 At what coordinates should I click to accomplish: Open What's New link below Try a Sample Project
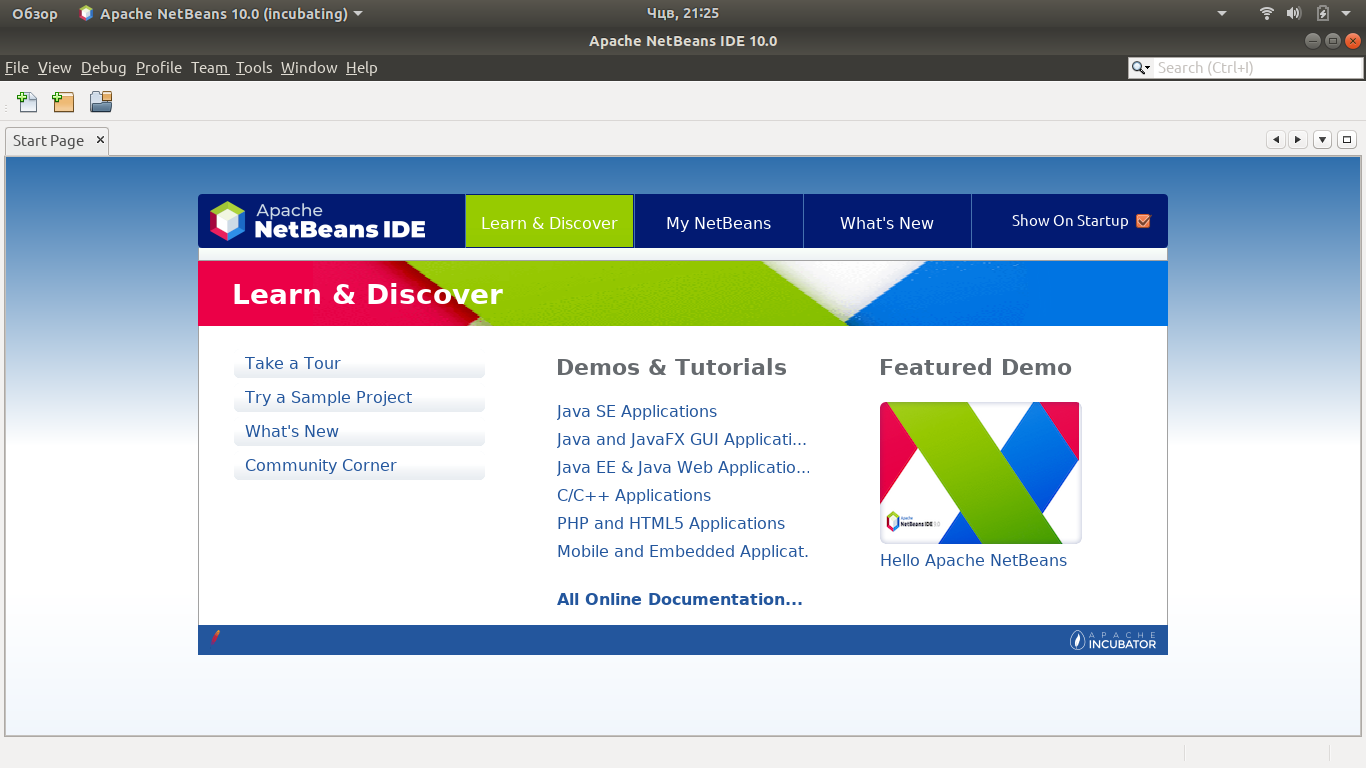tap(292, 431)
